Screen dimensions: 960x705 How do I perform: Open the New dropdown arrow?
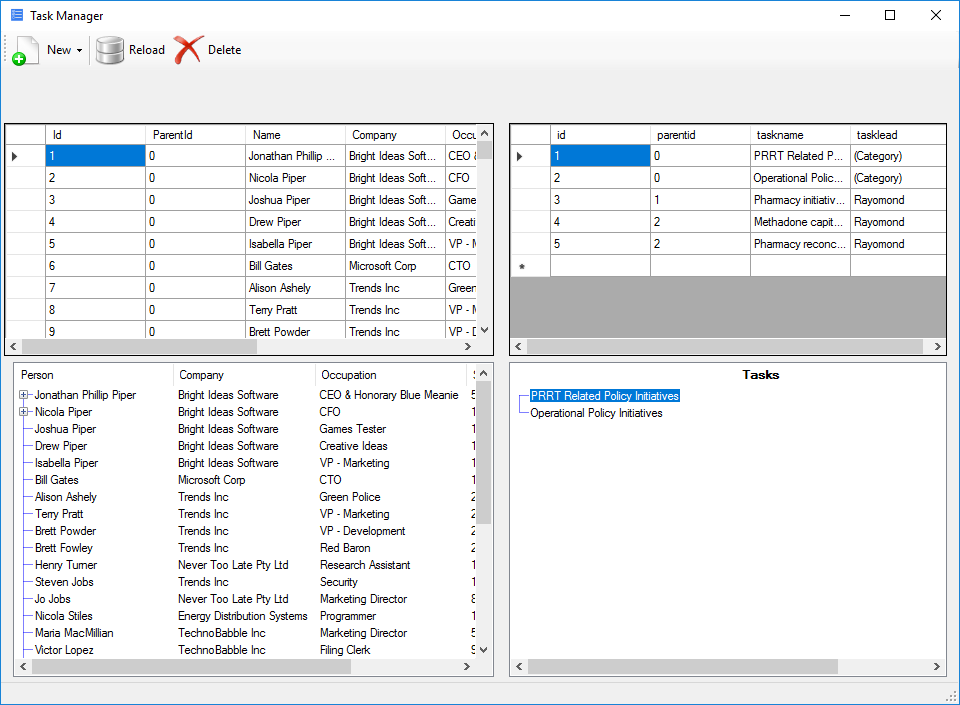point(80,51)
